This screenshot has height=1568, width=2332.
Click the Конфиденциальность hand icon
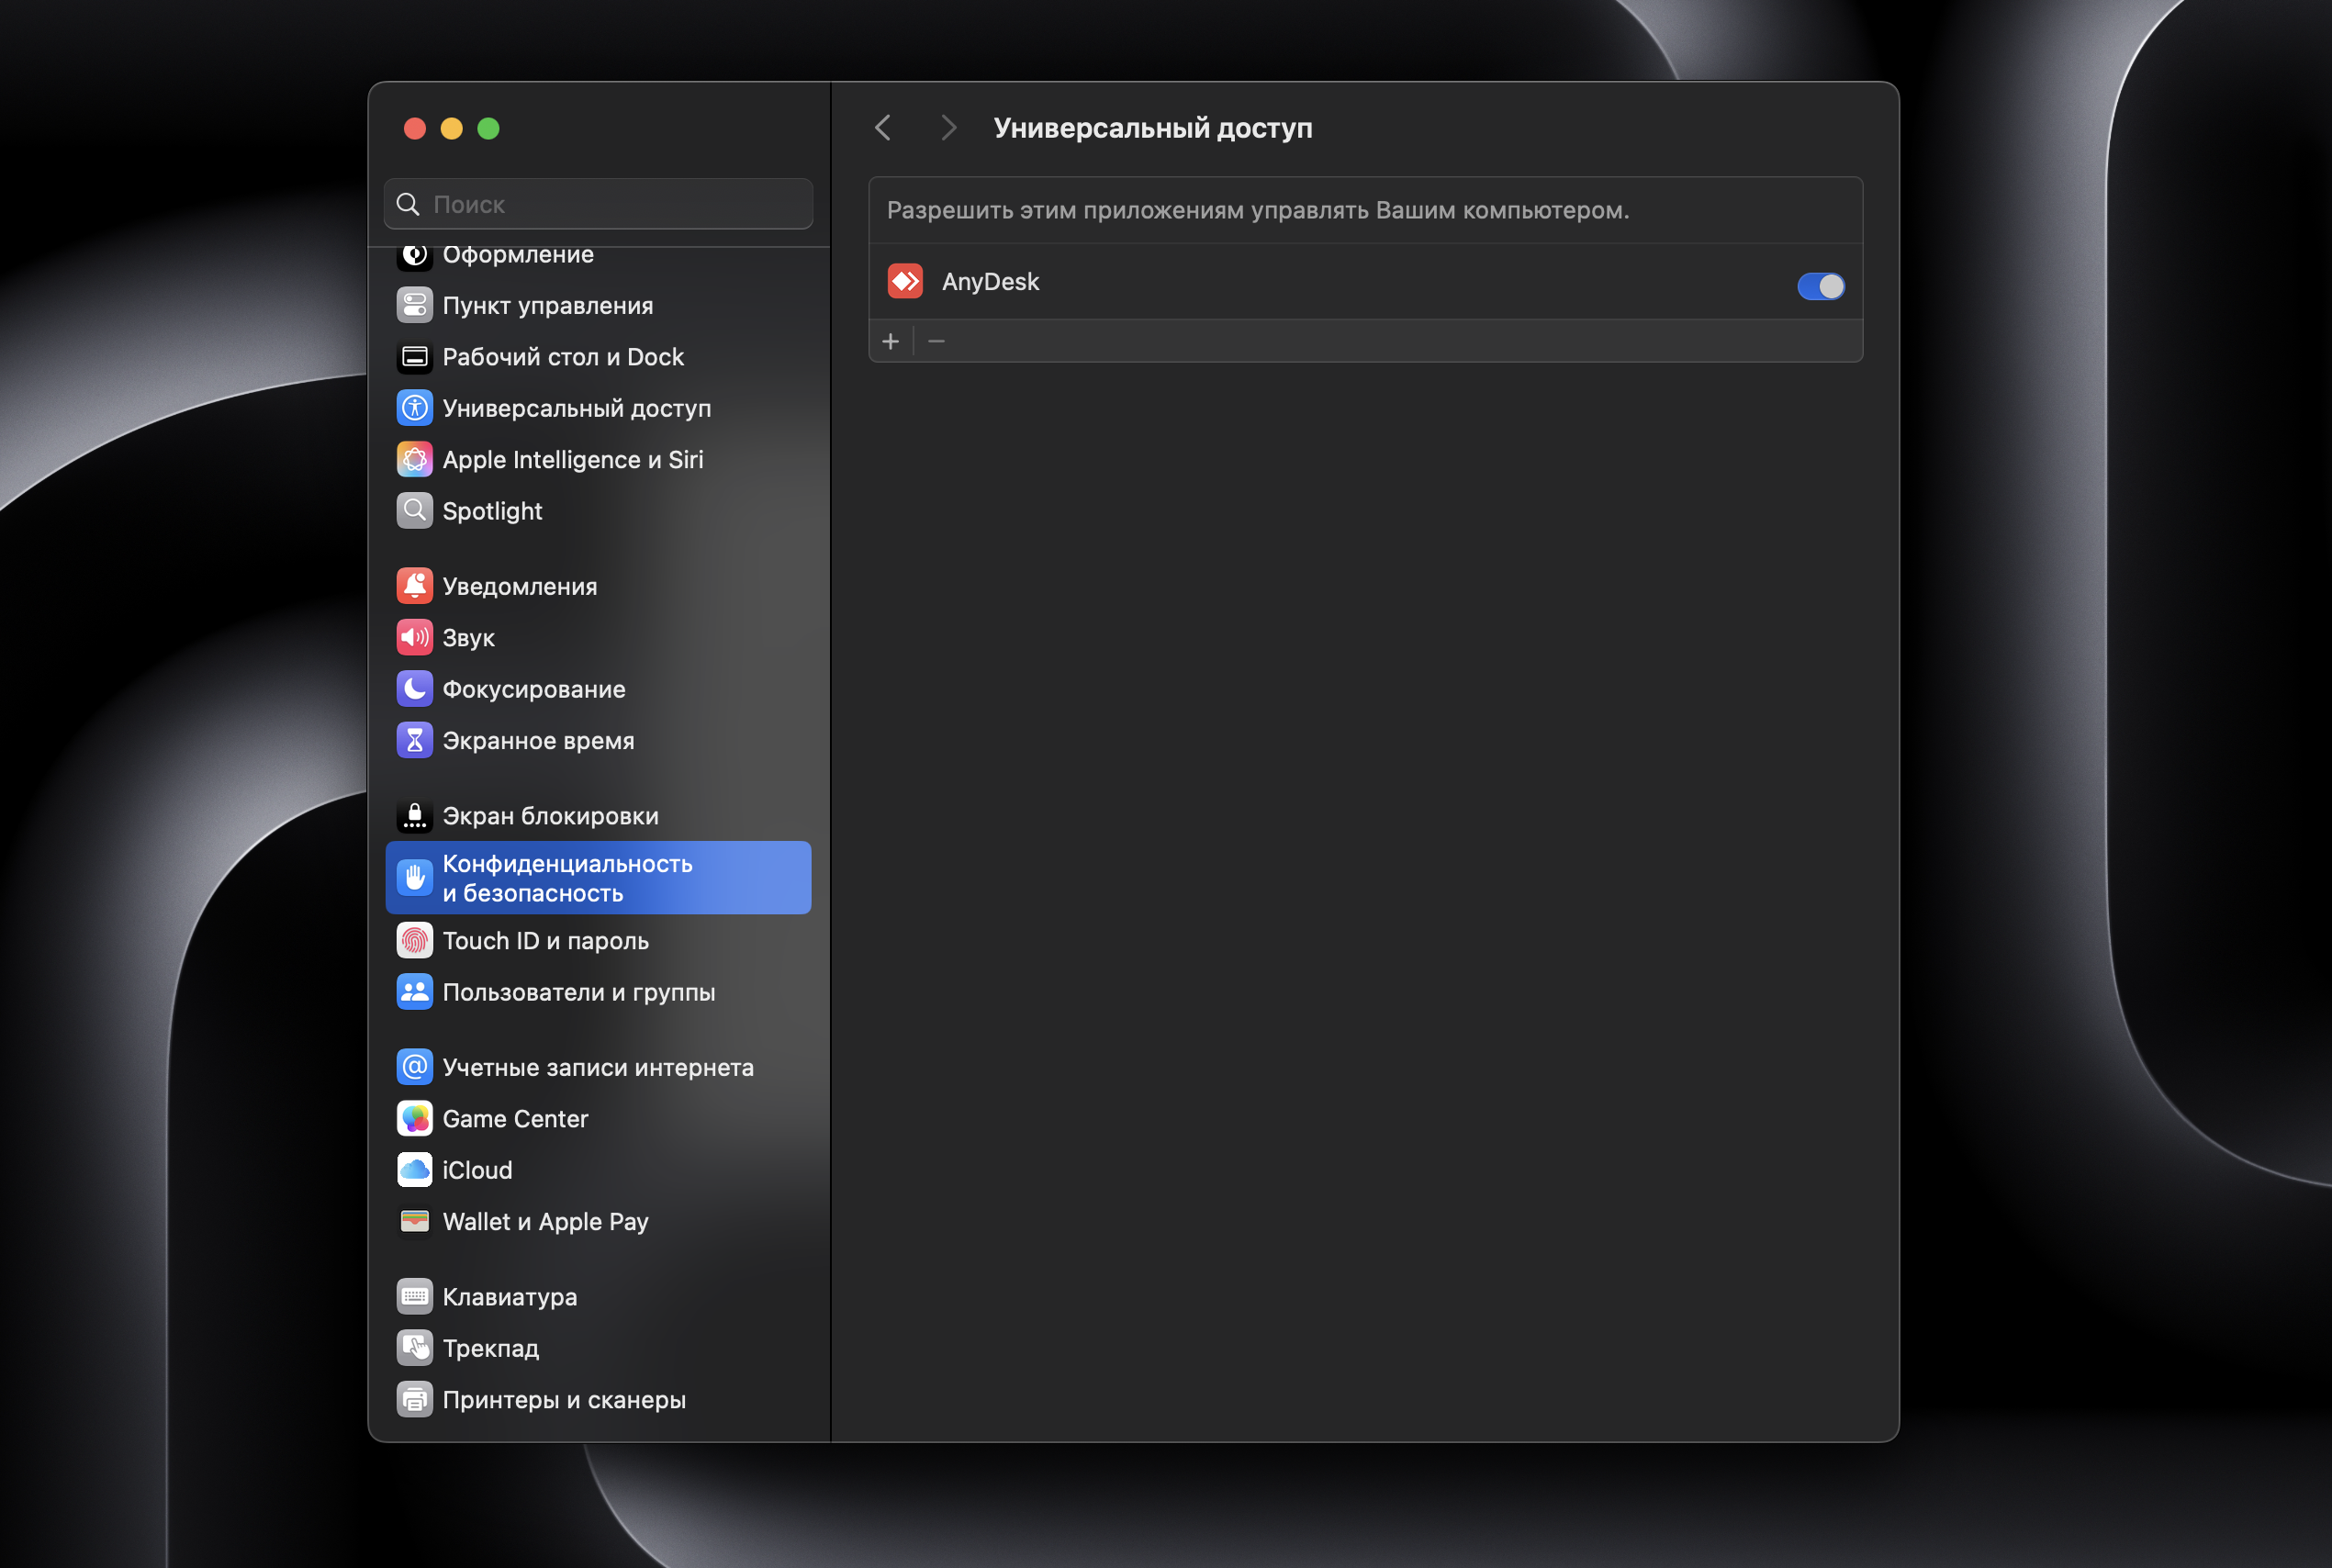(x=414, y=878)
